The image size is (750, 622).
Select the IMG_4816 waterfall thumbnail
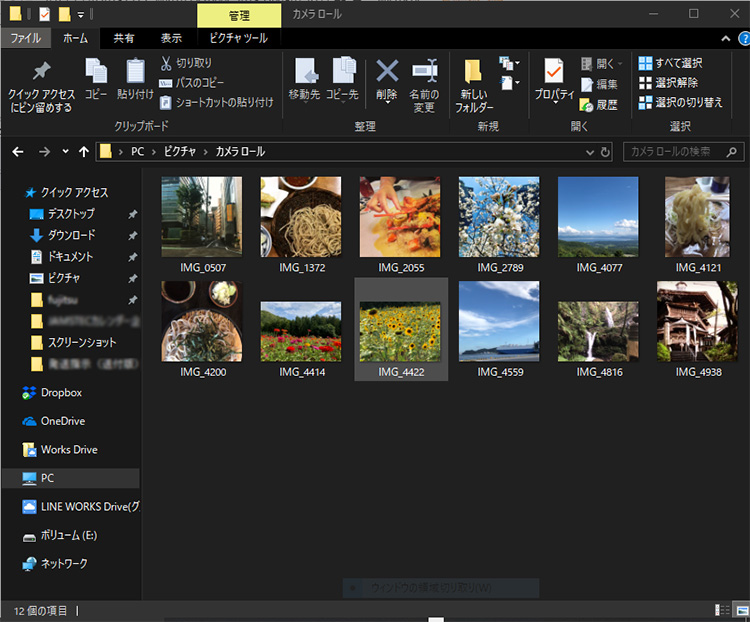(597, 331)
